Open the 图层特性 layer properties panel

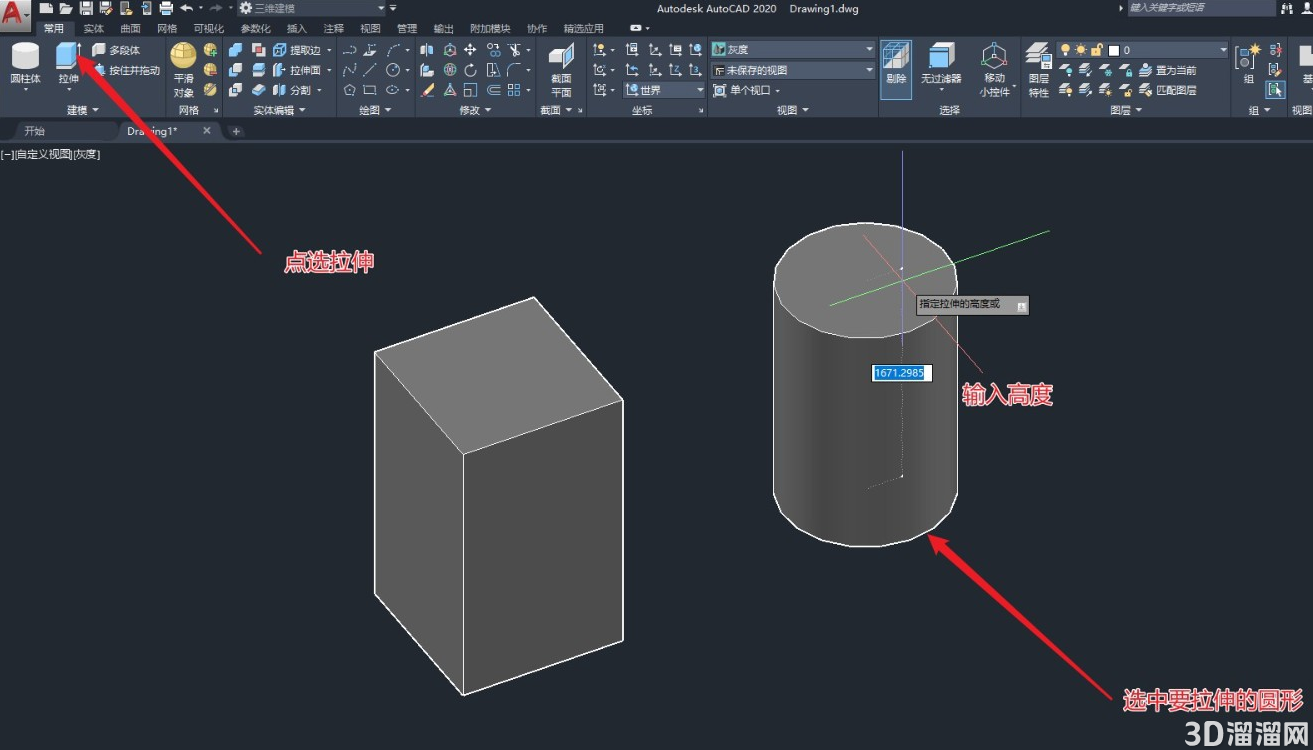click(x=1039, y=69)
